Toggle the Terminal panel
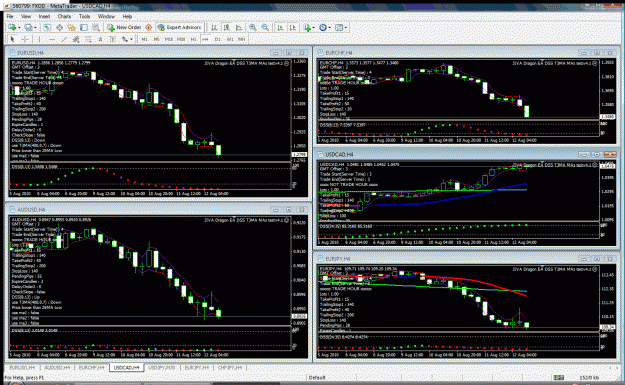Screen dimensions: 625x385 (x=84, y=28)
